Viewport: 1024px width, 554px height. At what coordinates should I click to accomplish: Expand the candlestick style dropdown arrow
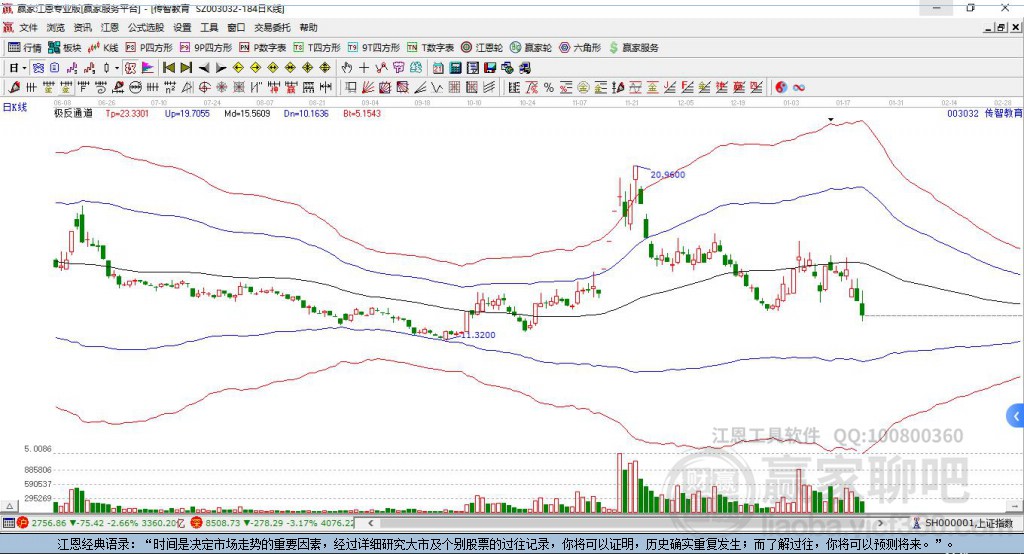click(x=116, y=68)
